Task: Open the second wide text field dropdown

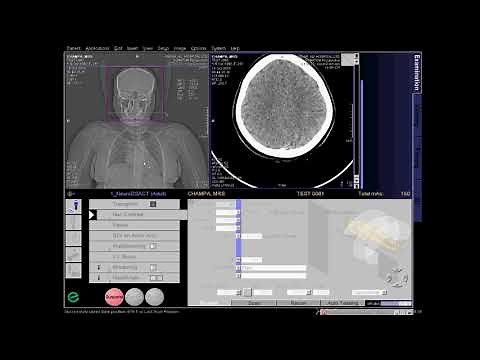Action: [x=238, y=276]
